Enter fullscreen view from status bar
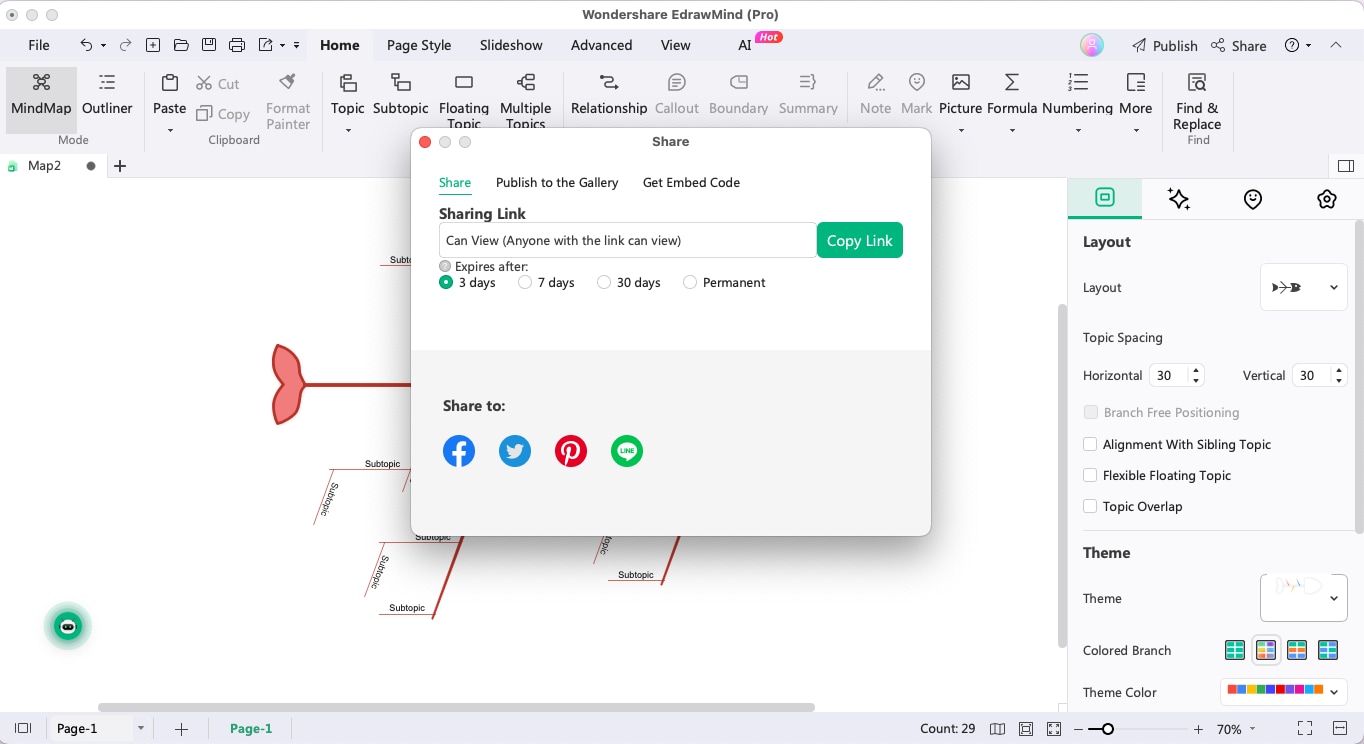1364x744 pixels. click(1304, 729)
